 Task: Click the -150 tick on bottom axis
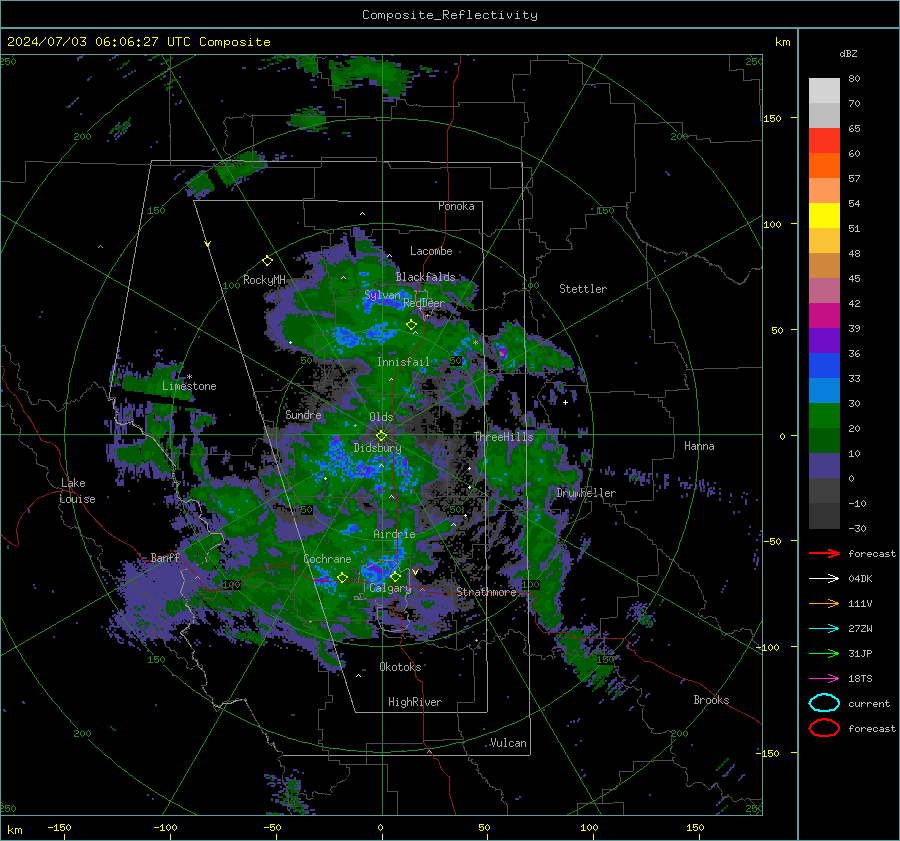point(60,828)
